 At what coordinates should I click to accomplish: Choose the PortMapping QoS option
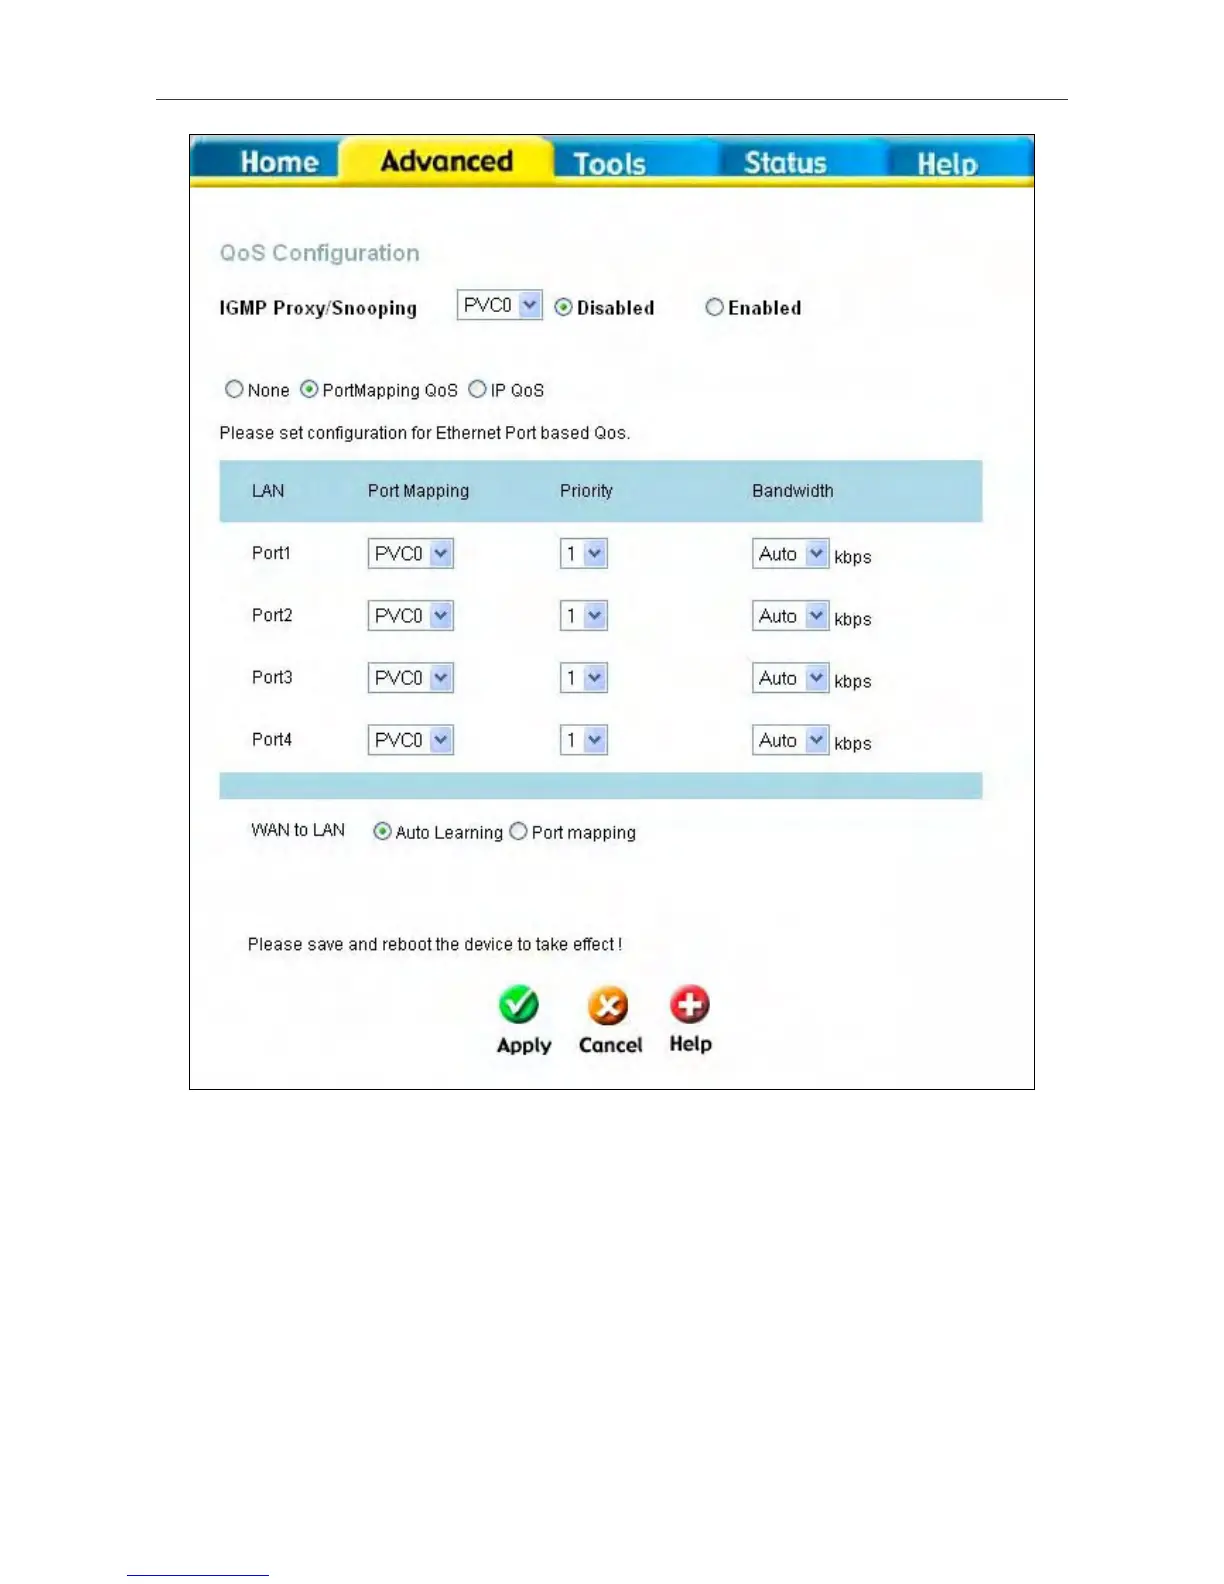[309, 389]
